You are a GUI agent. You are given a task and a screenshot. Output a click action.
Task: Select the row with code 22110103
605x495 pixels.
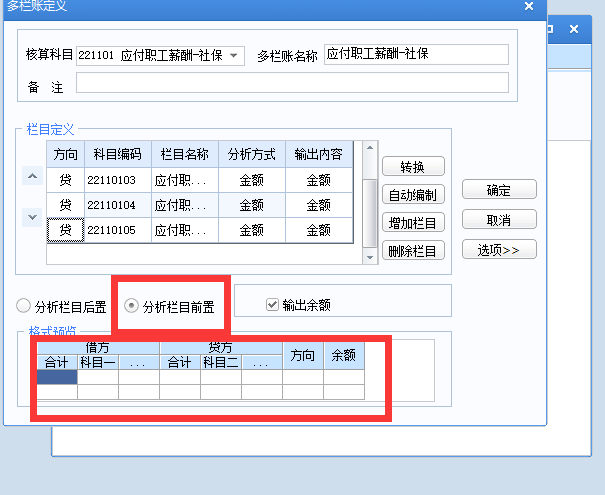point(118,180)
